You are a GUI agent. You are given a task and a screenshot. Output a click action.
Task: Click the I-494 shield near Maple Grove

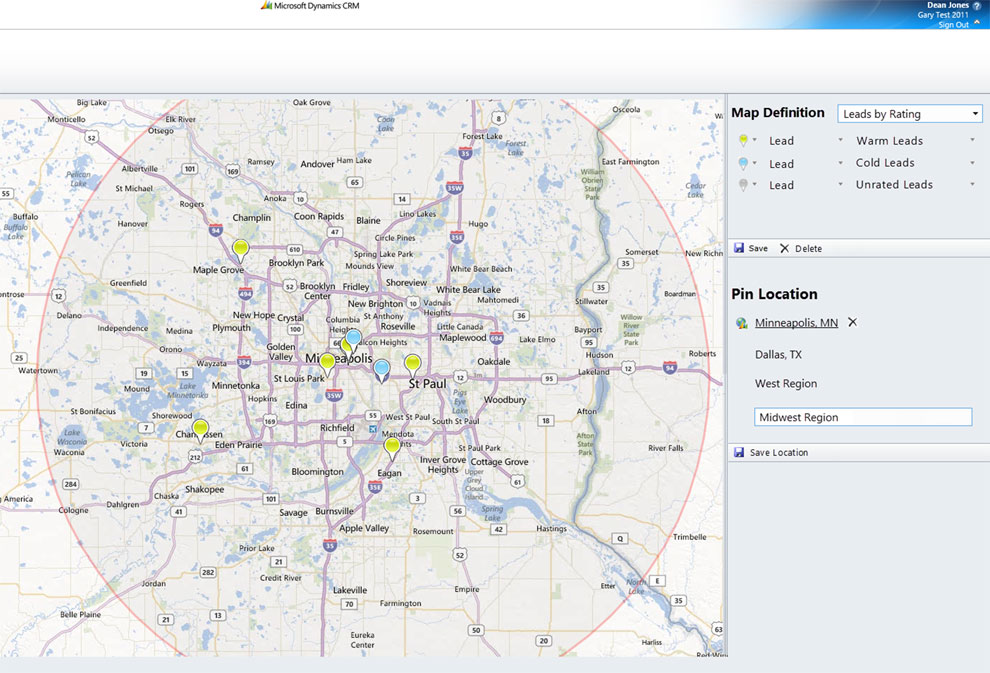point(245,294)
